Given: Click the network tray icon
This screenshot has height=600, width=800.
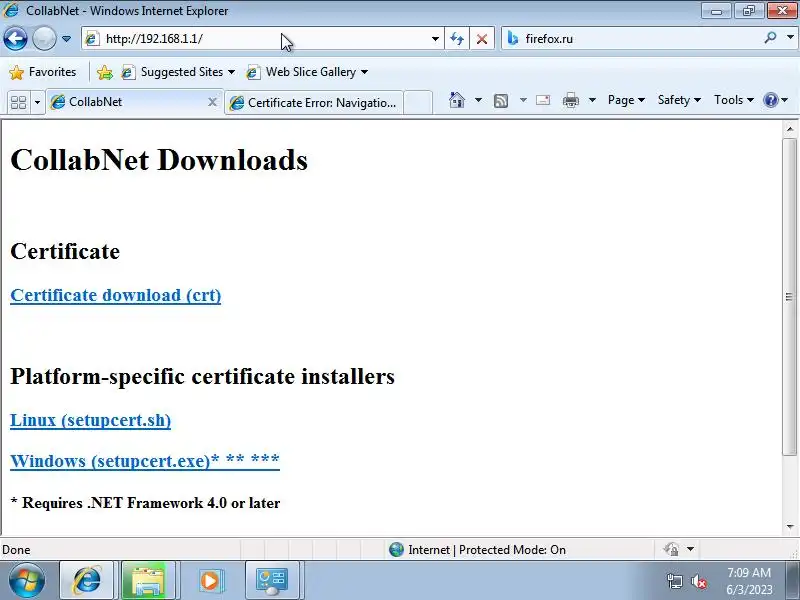Looking at the screenshot, I should (x=674, y=581).
